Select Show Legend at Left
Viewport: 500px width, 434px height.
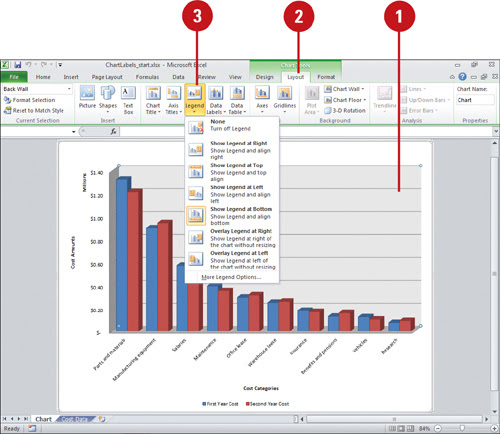[x=232, y=194]
